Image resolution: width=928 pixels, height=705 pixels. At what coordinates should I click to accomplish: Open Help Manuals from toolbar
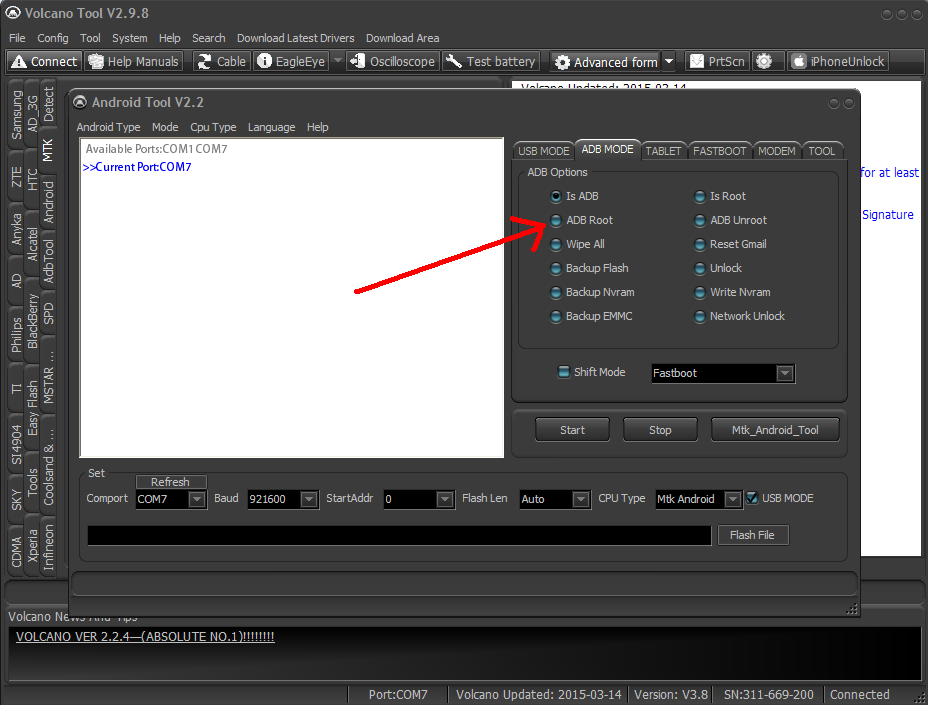point(133,61)
